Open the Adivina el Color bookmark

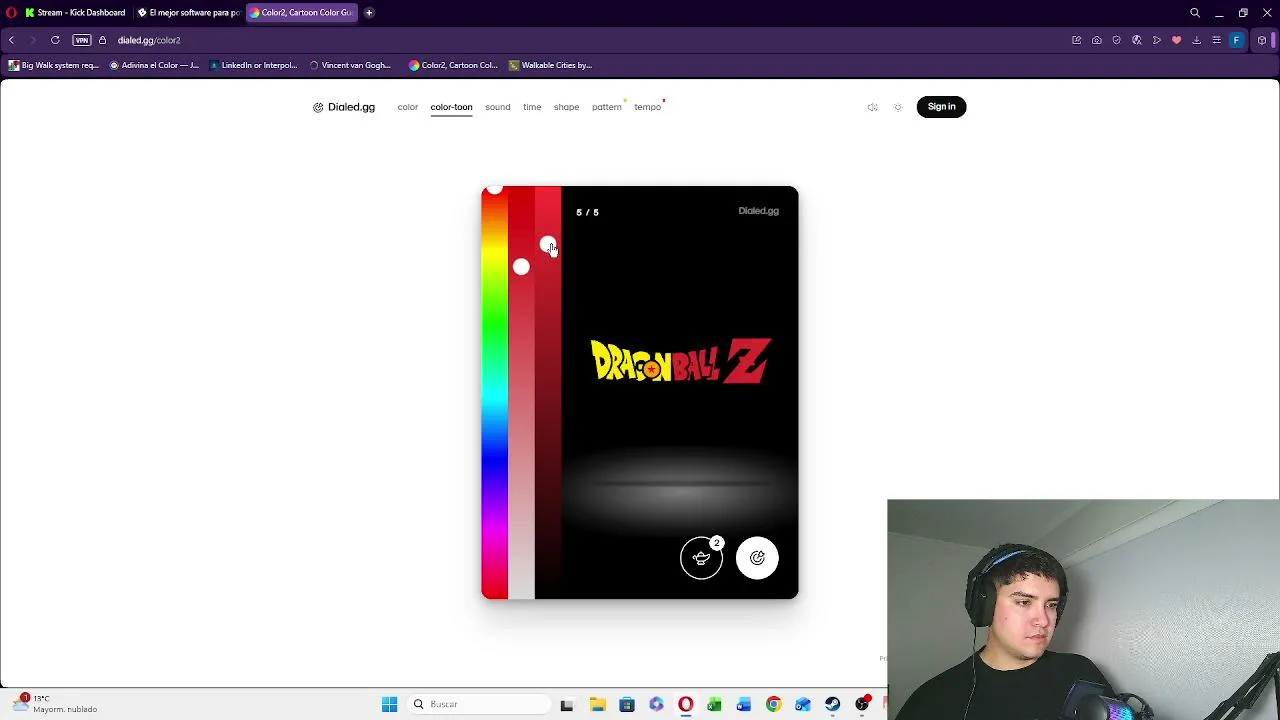click(x=154, y=65)
